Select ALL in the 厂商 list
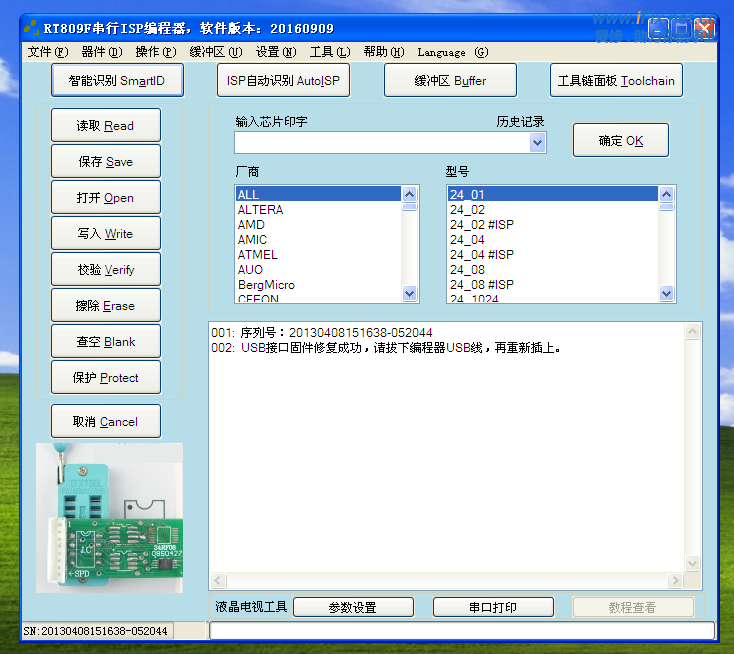 click(318, 194)
